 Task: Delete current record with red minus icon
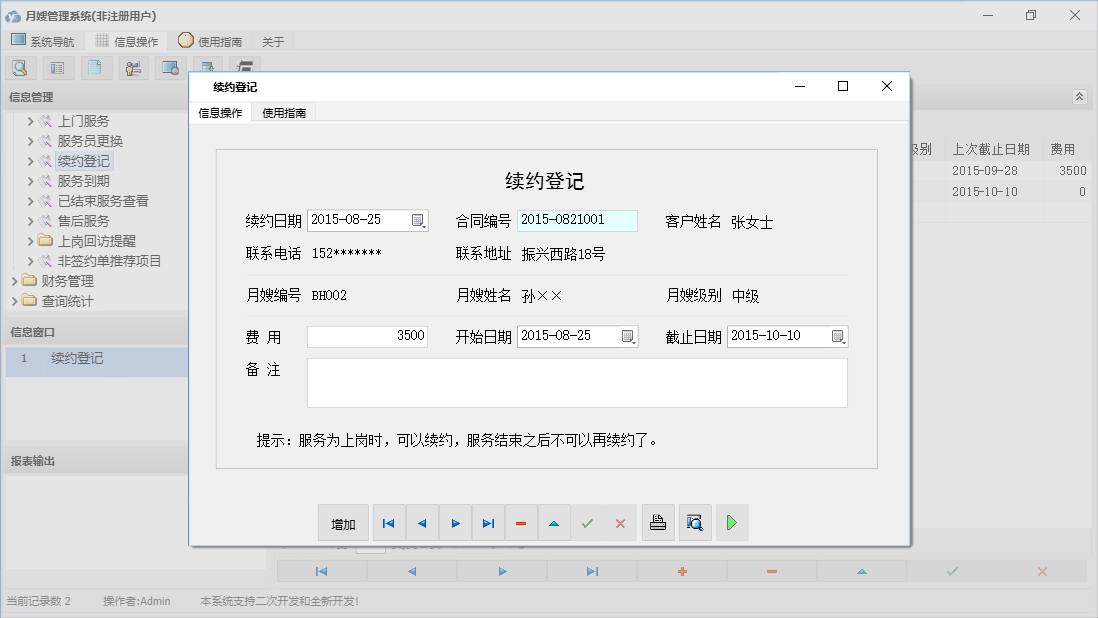coord(521,522)
